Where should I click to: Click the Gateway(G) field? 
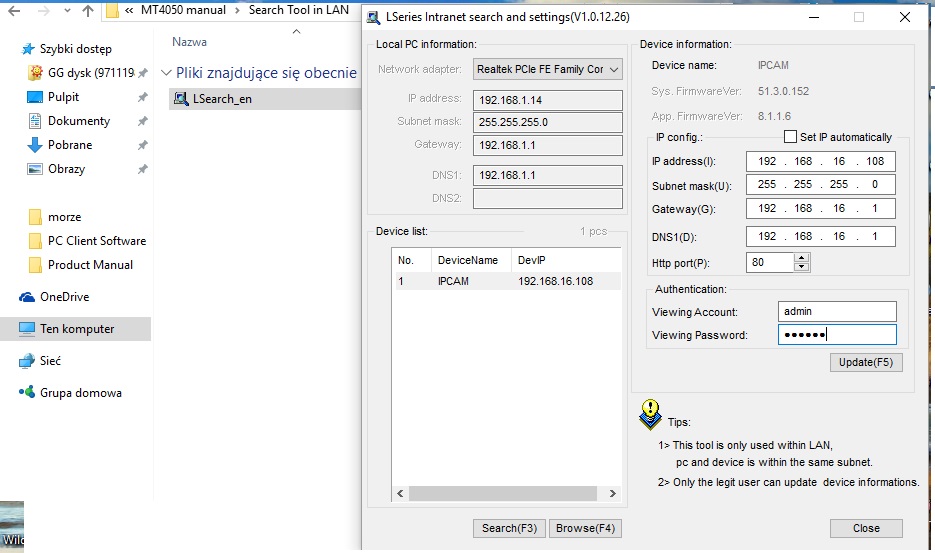pos(821,208)
